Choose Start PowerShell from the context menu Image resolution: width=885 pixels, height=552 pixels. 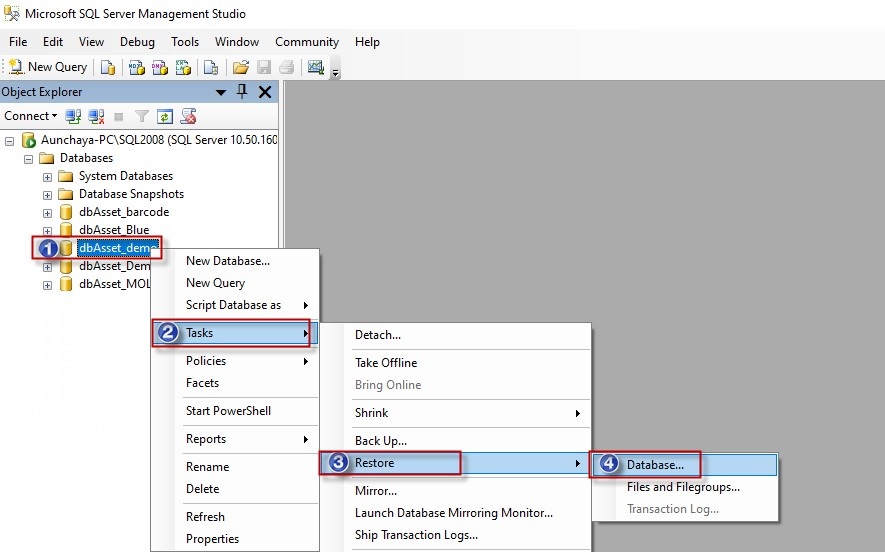[x=235, y=411]
